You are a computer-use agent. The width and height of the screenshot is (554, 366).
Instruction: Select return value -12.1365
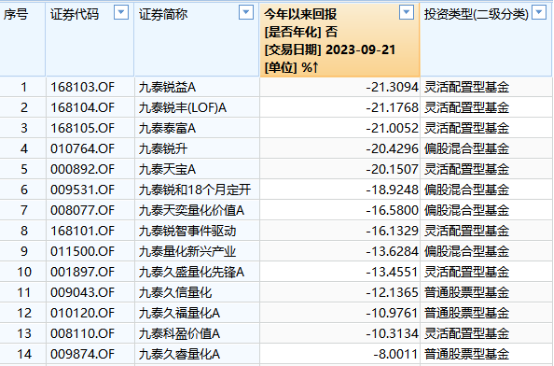click(392, 293)
